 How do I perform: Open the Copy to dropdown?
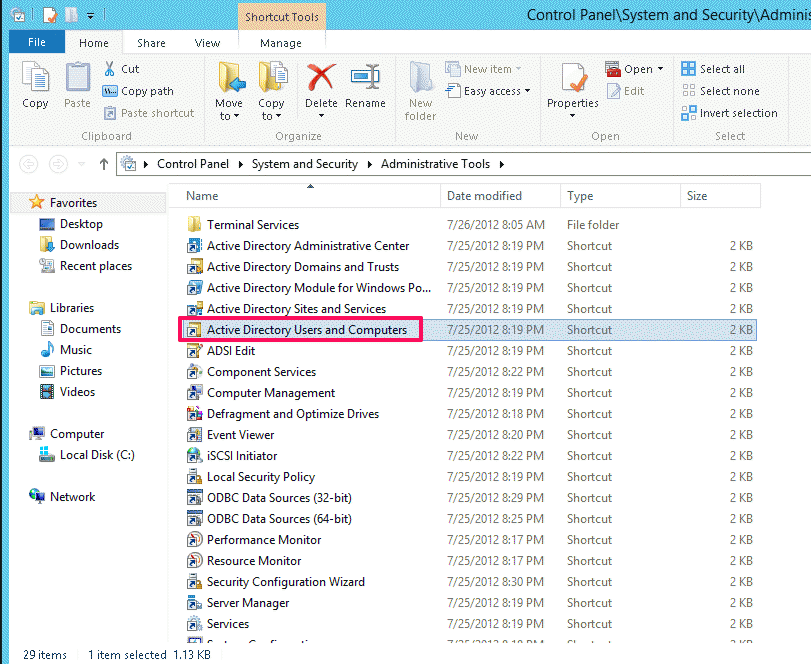coord(272,91)
